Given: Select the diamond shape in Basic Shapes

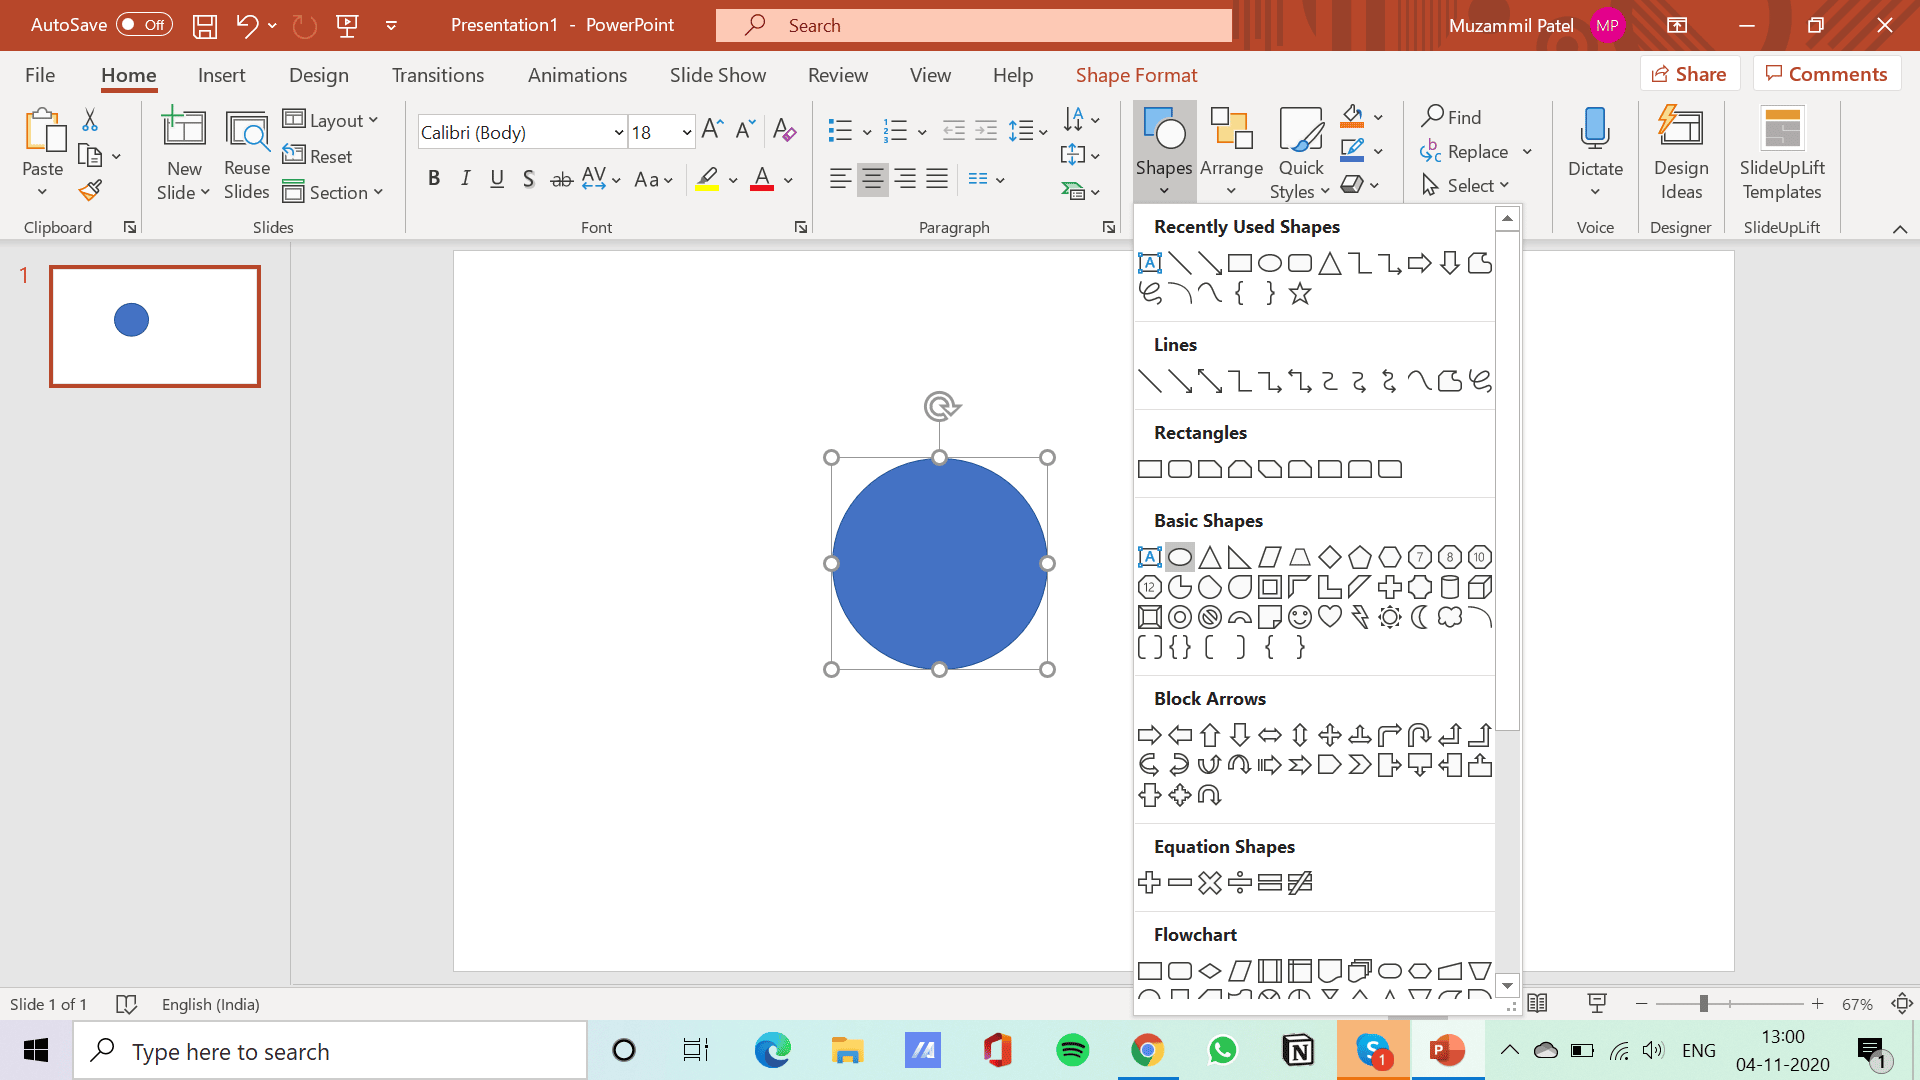Looking at the screenshot, I should 1330,557.
